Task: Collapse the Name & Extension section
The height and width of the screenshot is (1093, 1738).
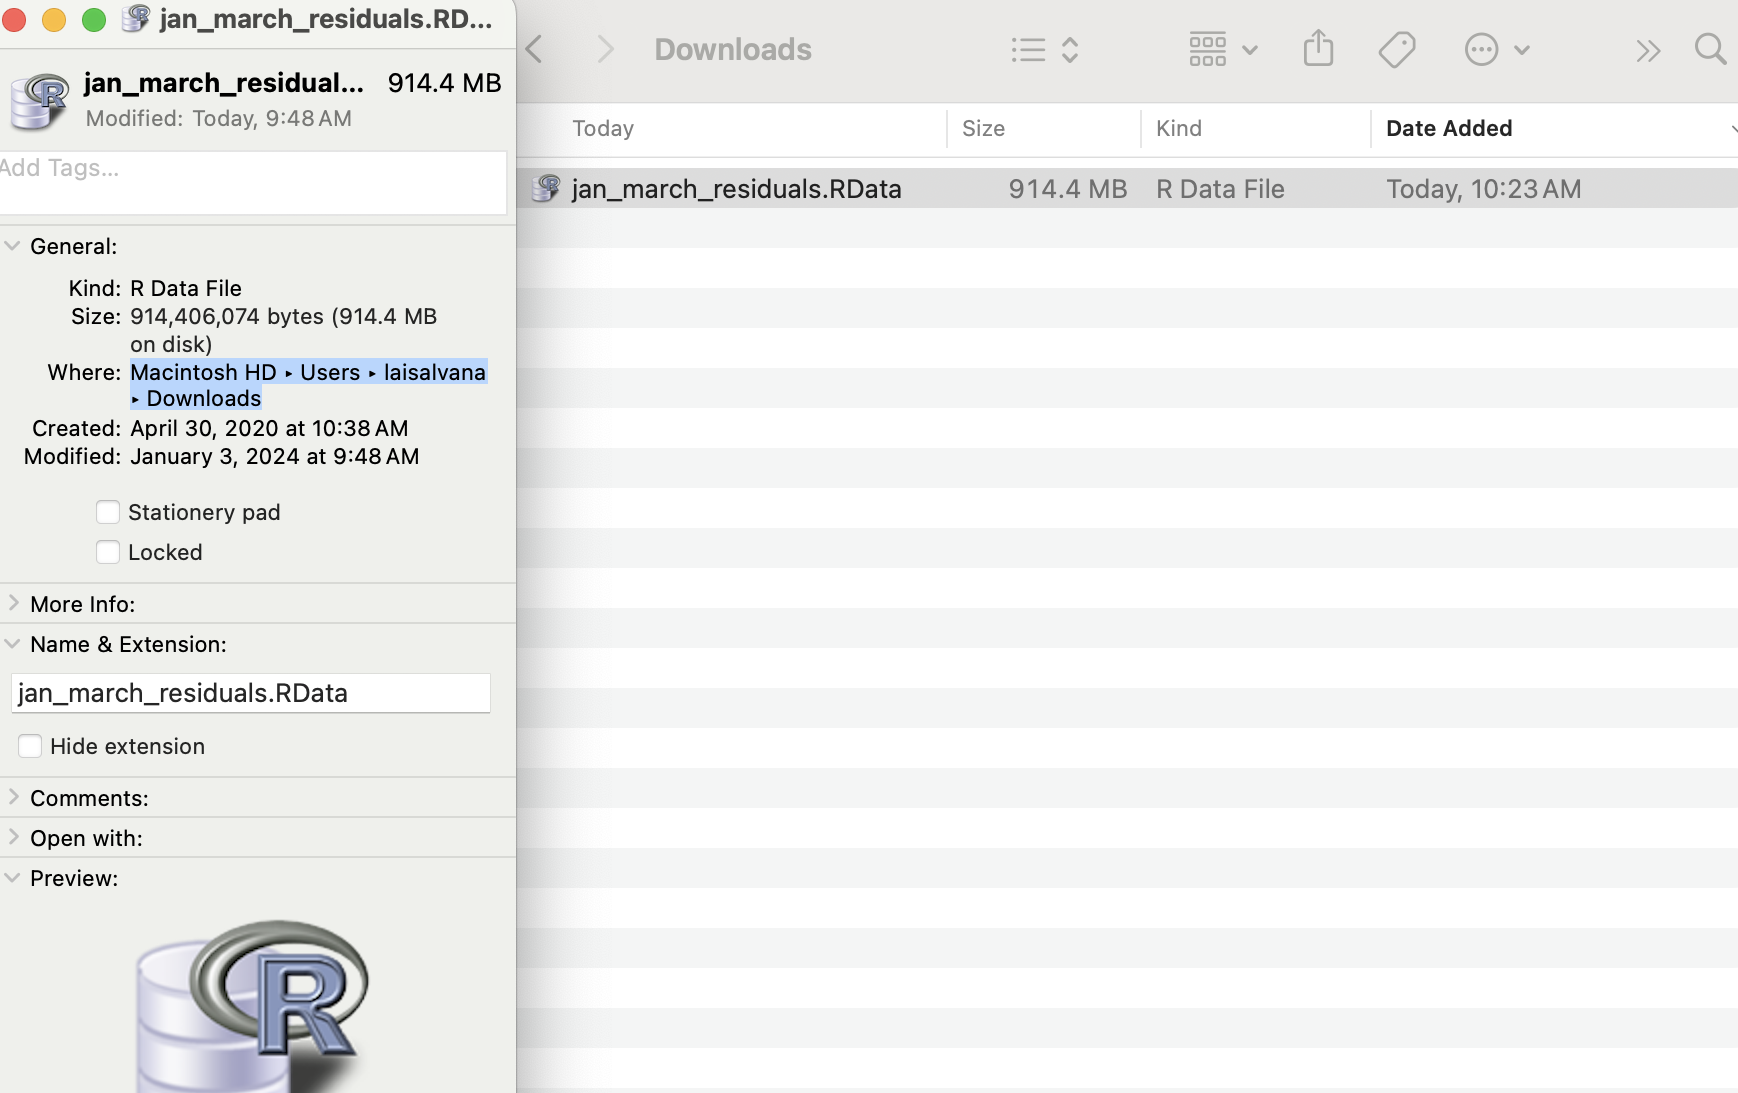Action: 12,644
